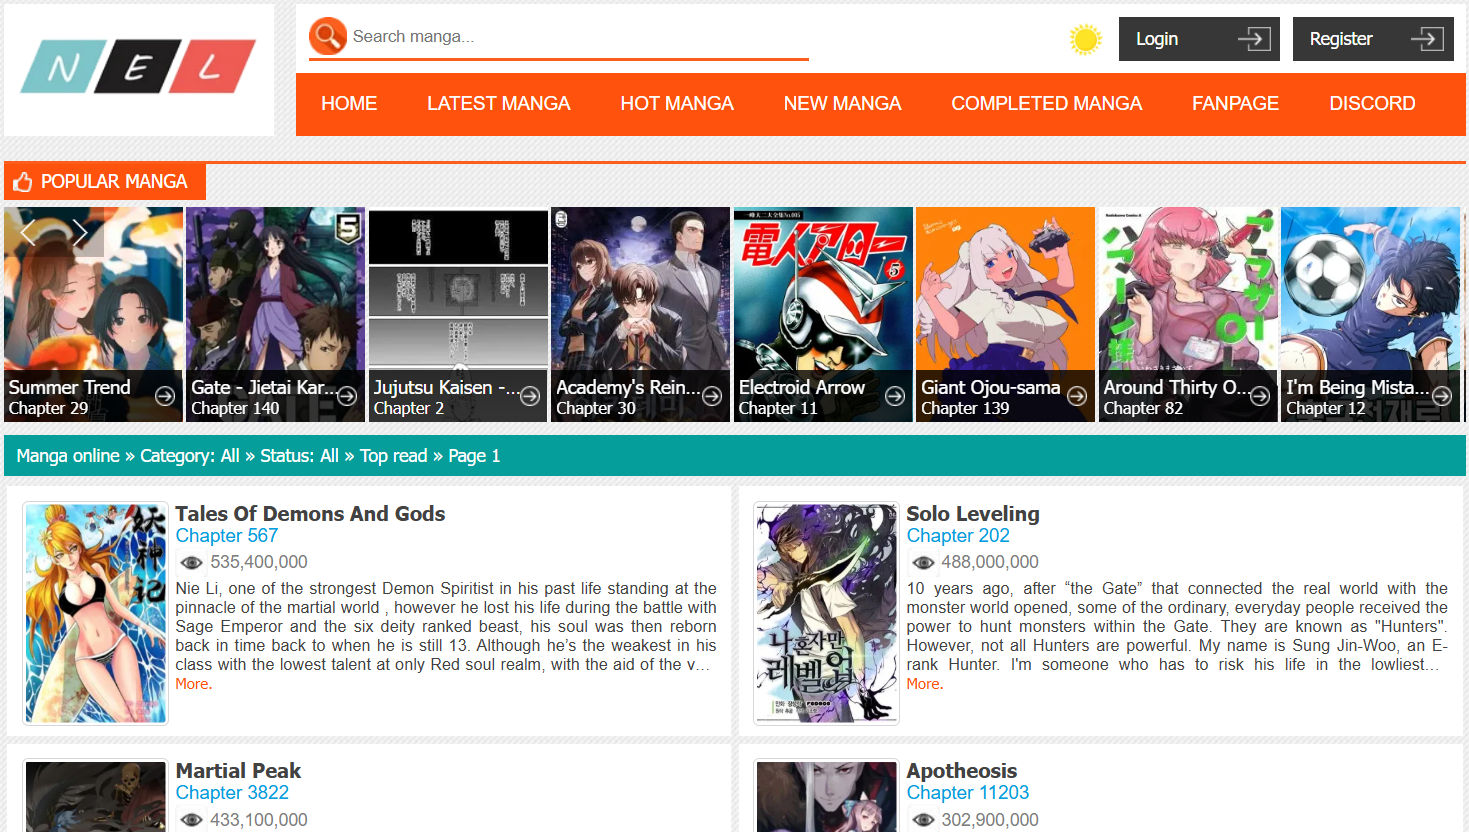Click the Manga online breadcrumb link
Image resolution: width=1469 pixels, height=832 pixels.
pos(68,456)
